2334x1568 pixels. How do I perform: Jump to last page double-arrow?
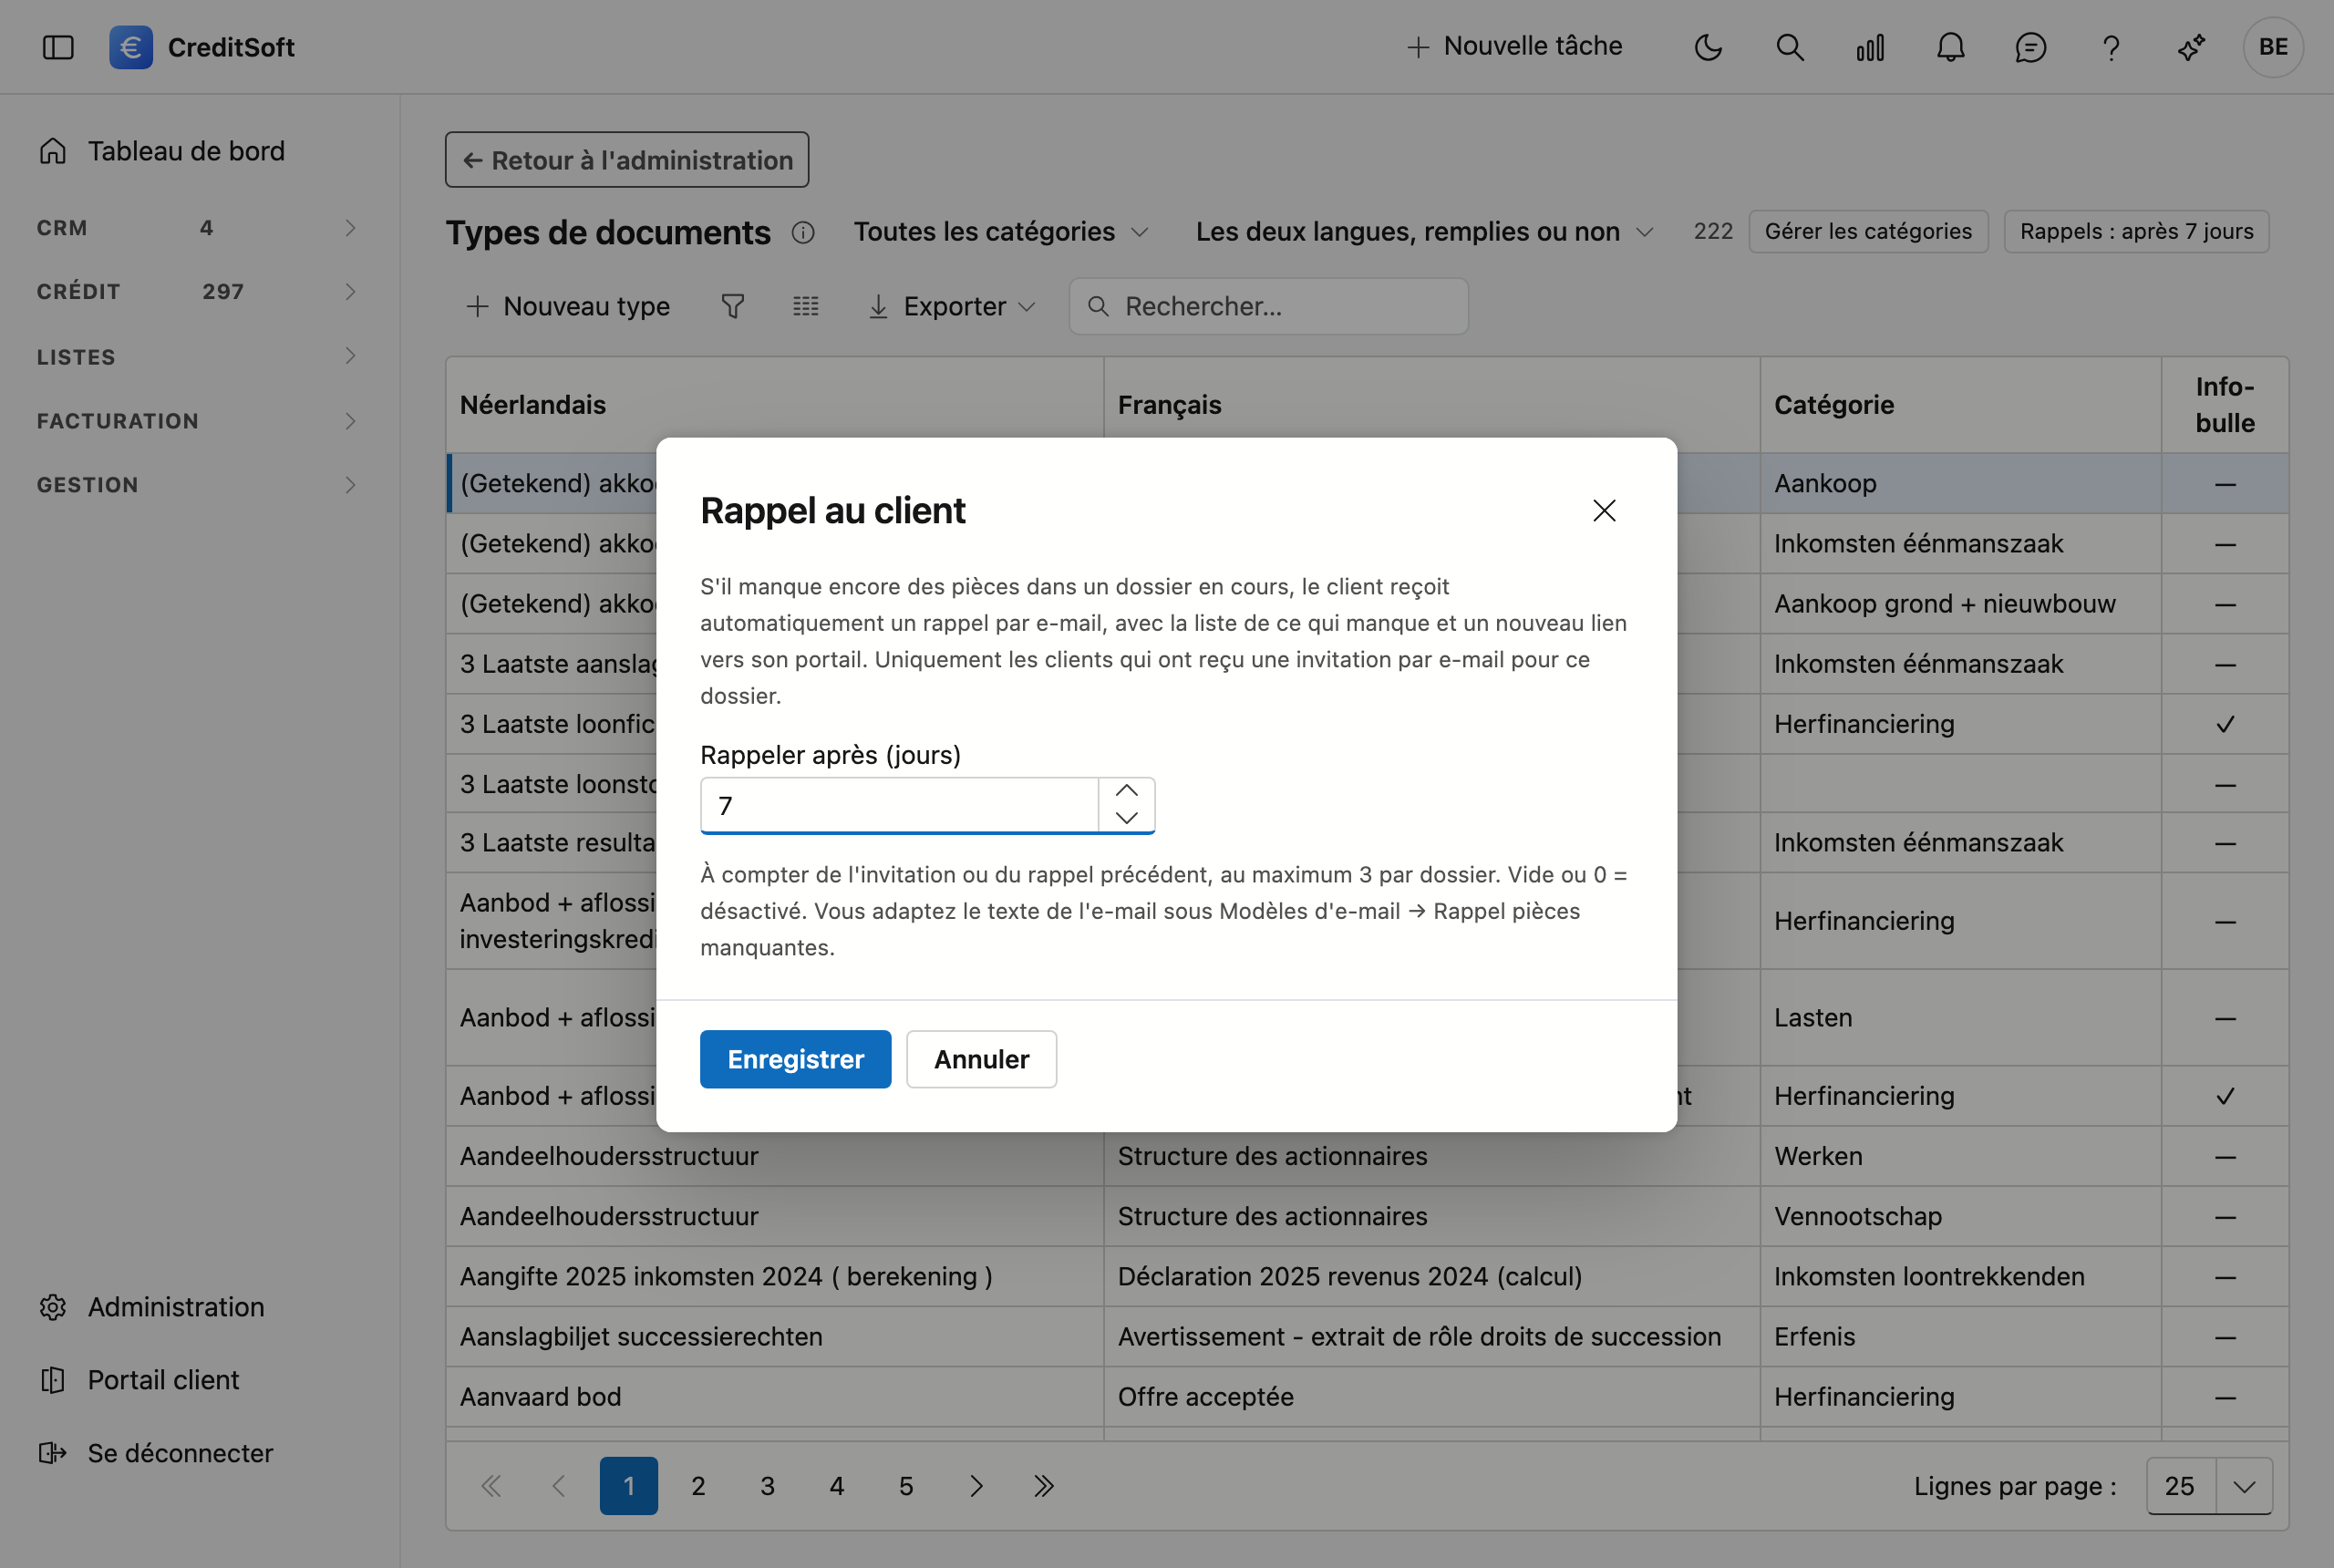point(1044,1486)
